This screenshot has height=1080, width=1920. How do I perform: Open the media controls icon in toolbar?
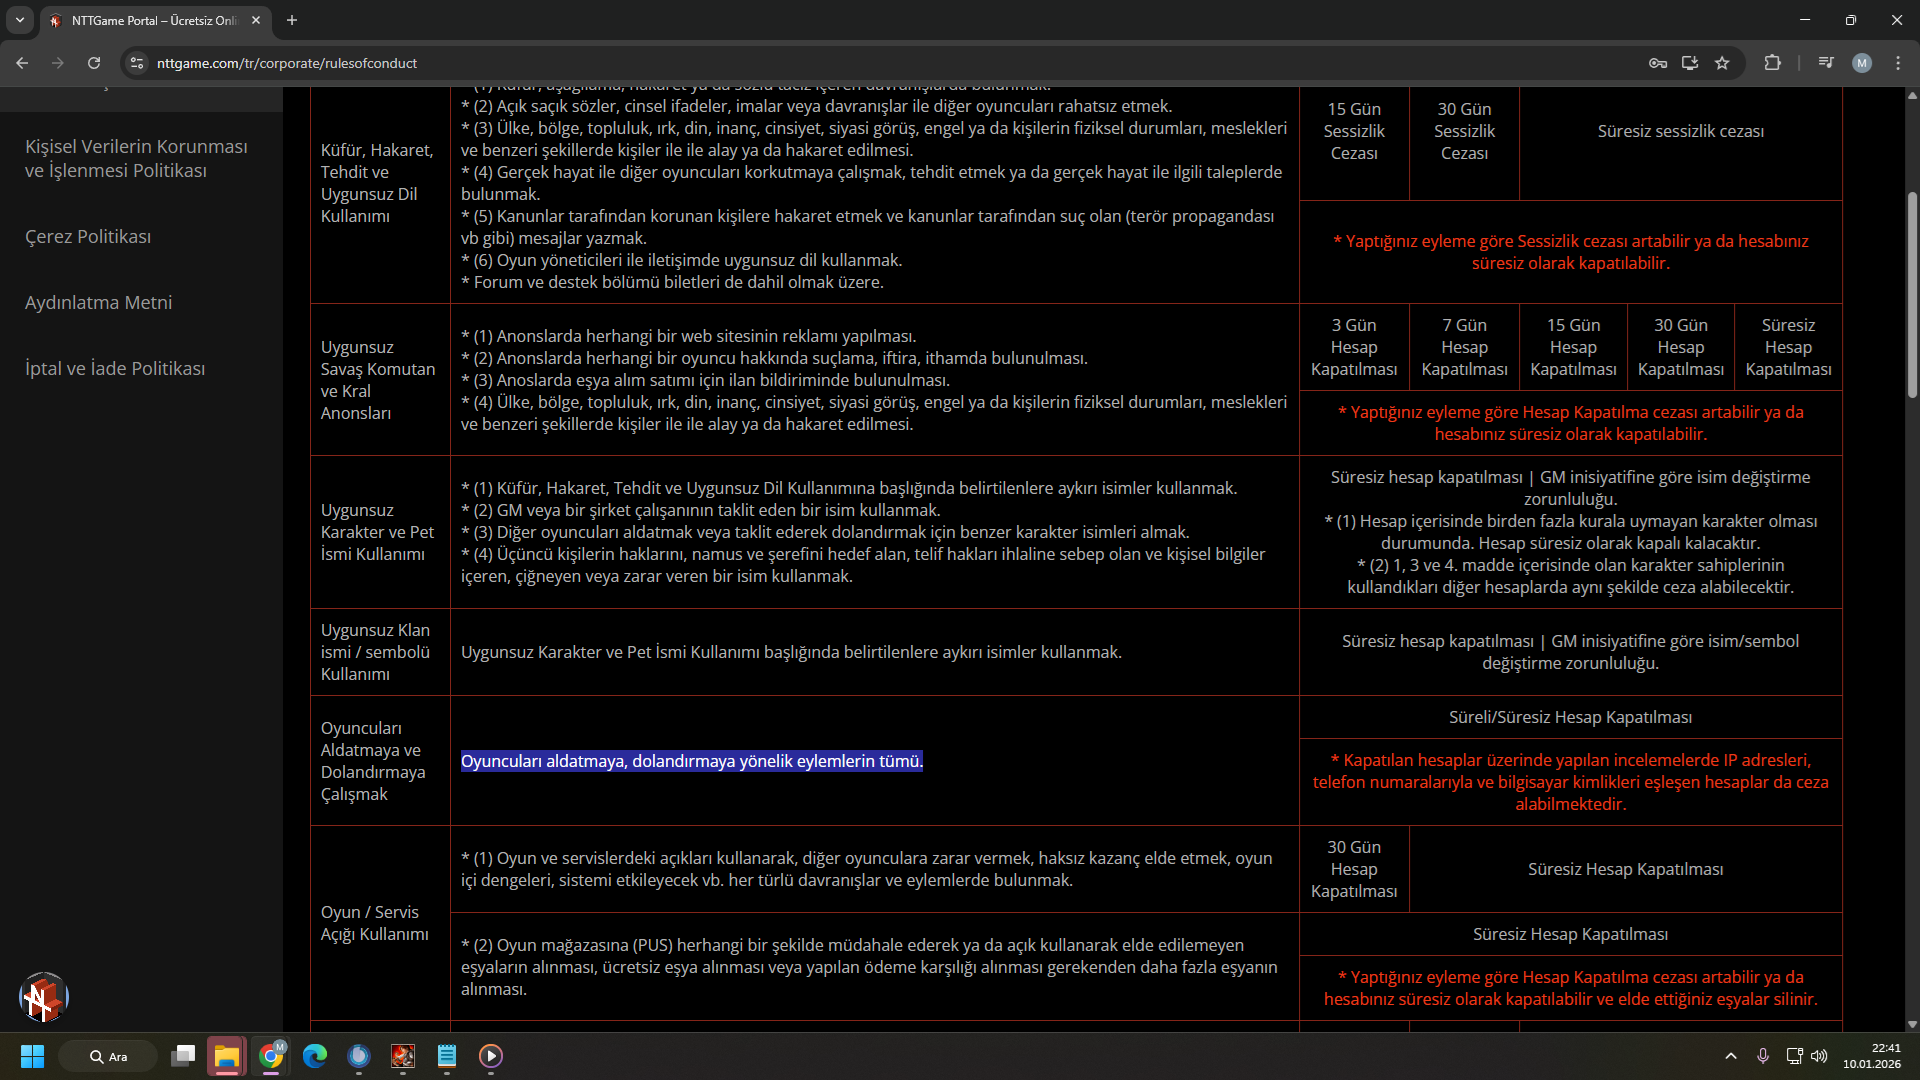1826,63
